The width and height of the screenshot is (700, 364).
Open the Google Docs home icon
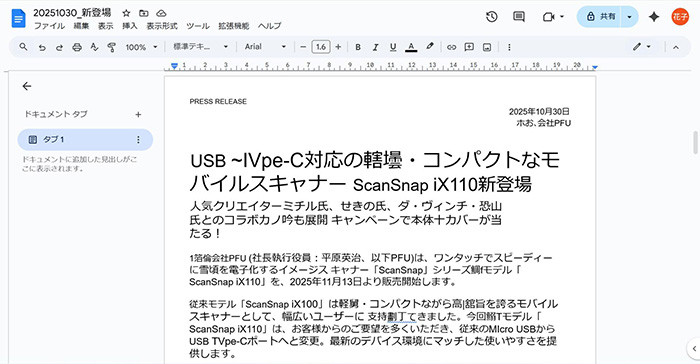tap(18, 18)
